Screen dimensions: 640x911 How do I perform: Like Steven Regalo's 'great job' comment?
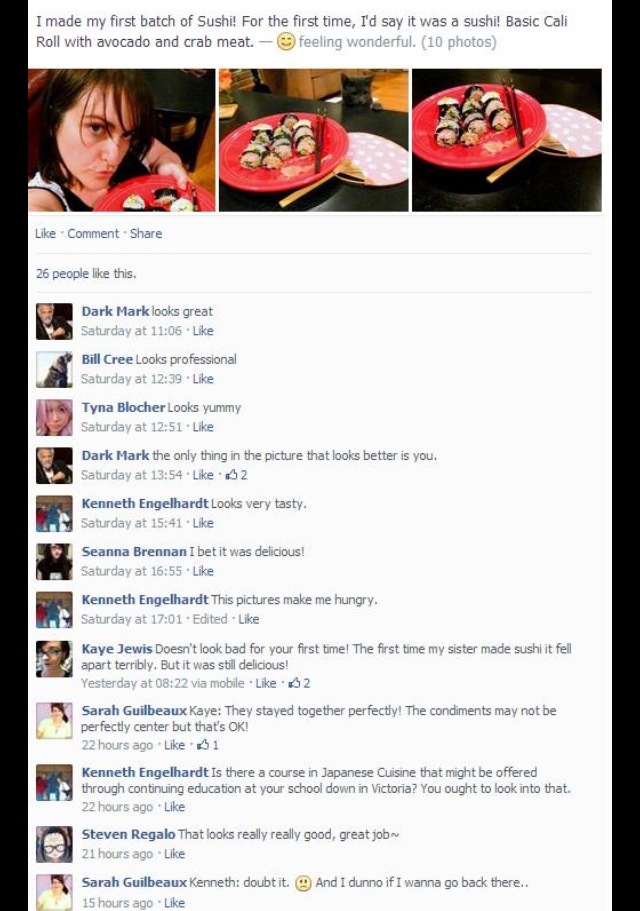pyautogui.click(x=174, y=854)
